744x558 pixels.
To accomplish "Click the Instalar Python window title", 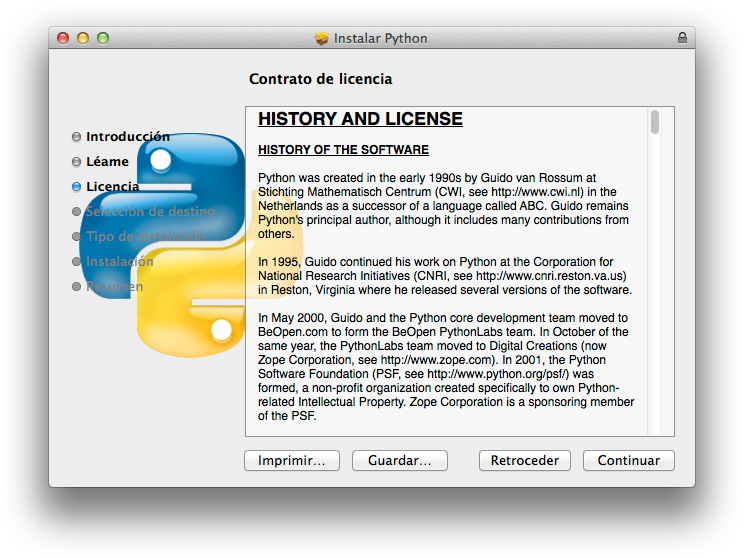I will pos(381,38).
